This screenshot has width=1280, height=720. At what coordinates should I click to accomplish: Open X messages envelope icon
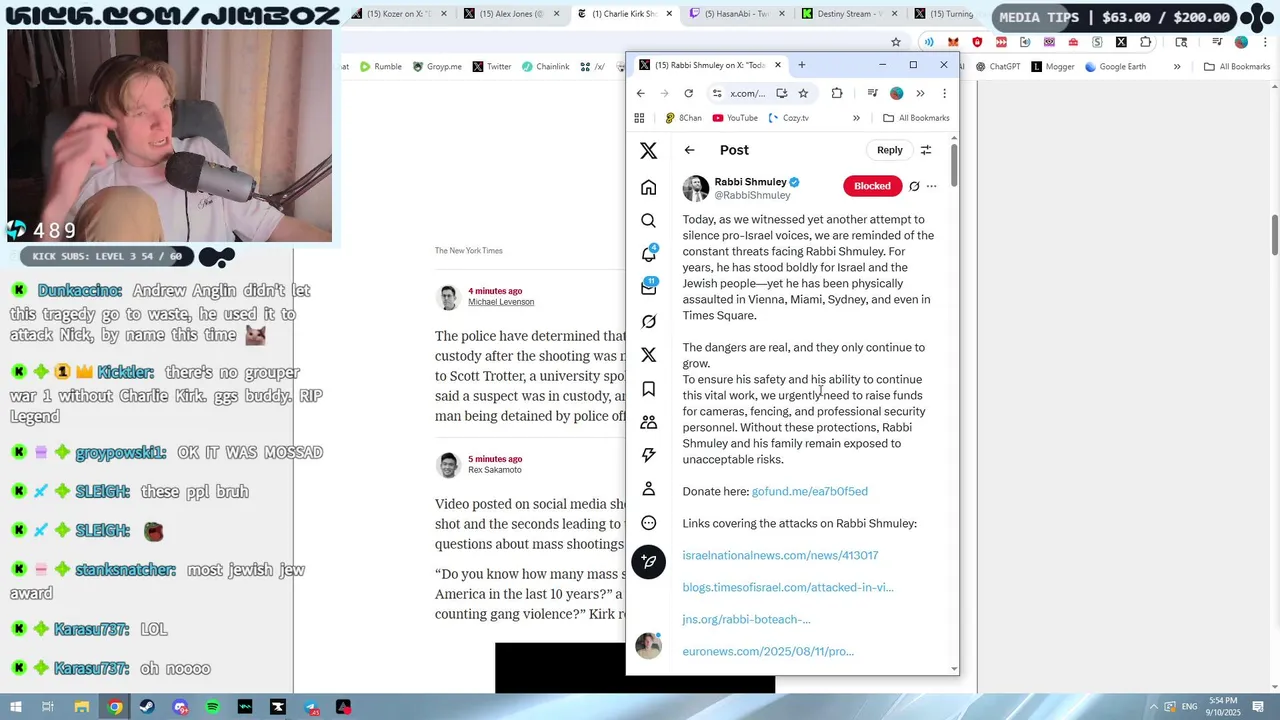[x=648, y=288]
